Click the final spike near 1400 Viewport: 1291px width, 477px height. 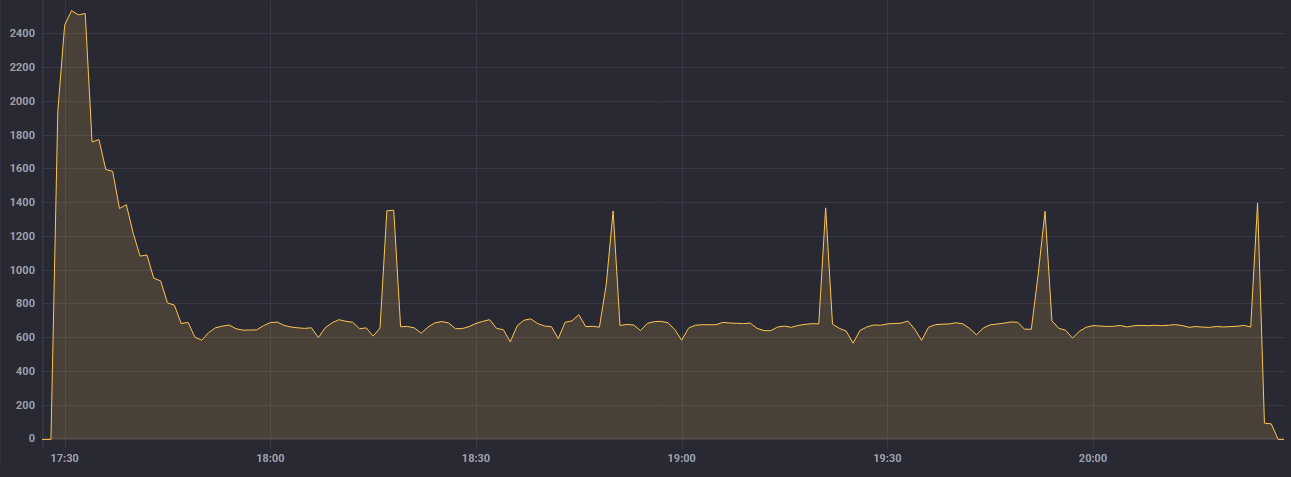1257,203
